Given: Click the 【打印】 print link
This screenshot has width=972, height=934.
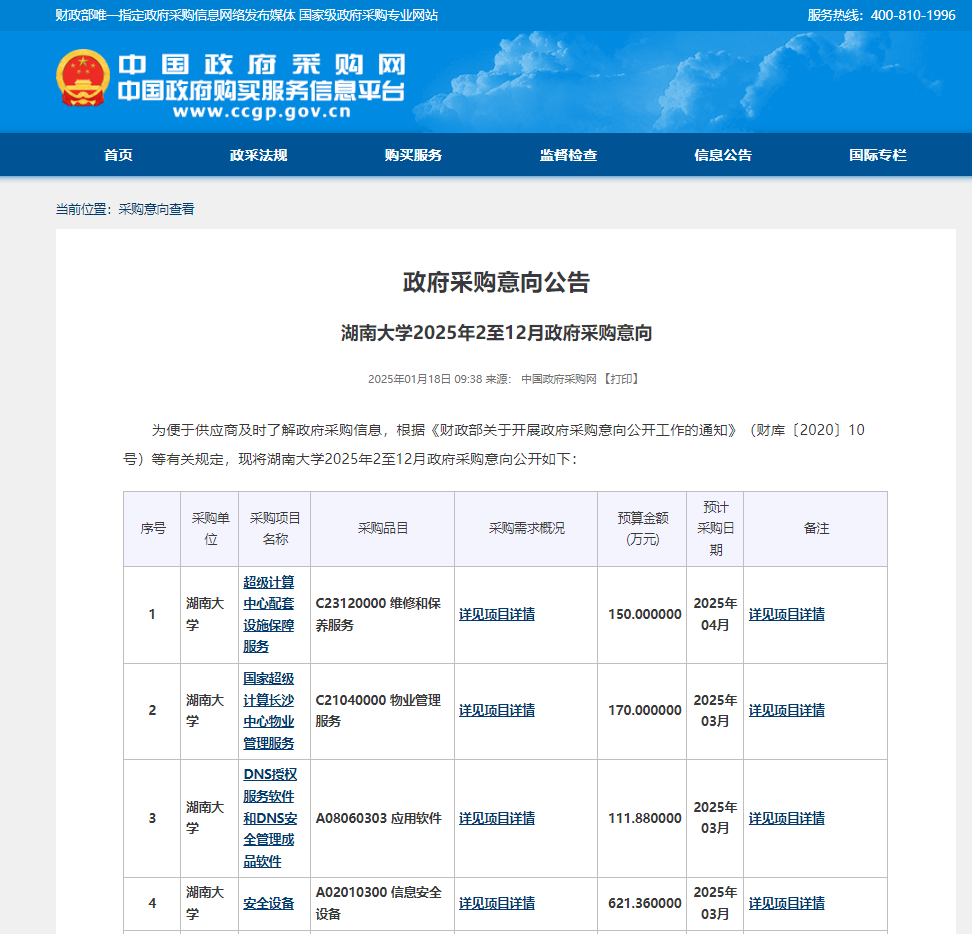Looking at the screenshot, I should pyautogui.click(x=621, y=379).
